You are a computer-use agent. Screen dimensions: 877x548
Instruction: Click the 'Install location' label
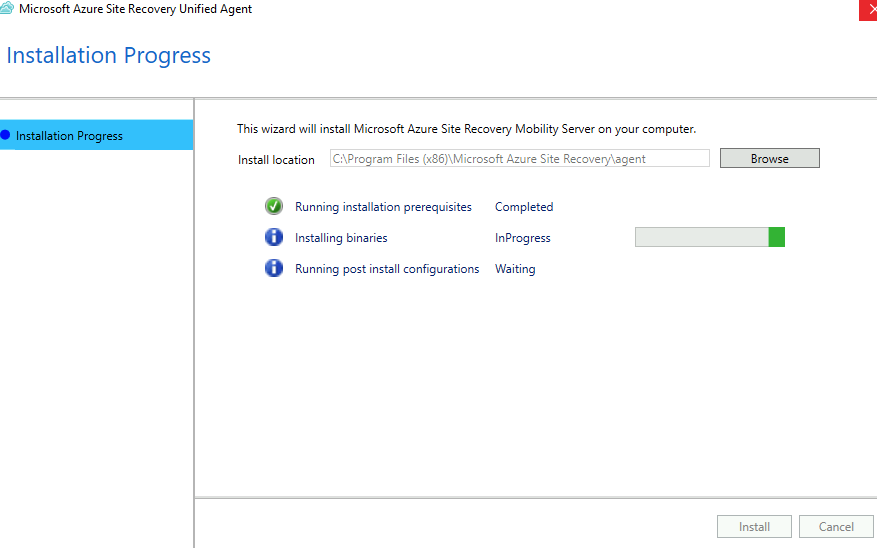pyautogui.click(x=276, y=160)
